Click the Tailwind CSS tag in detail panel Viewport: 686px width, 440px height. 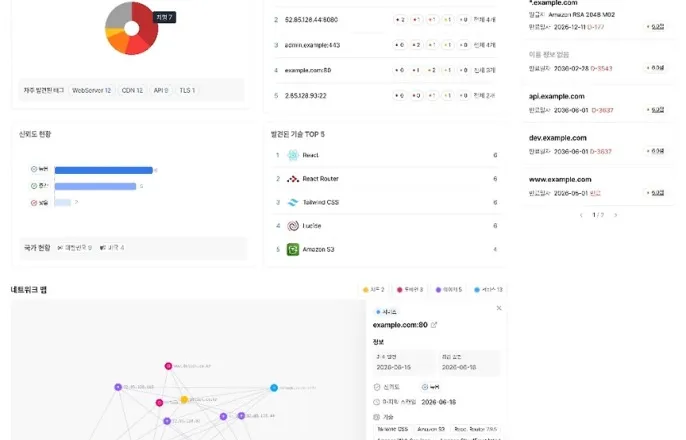point(392,429)
